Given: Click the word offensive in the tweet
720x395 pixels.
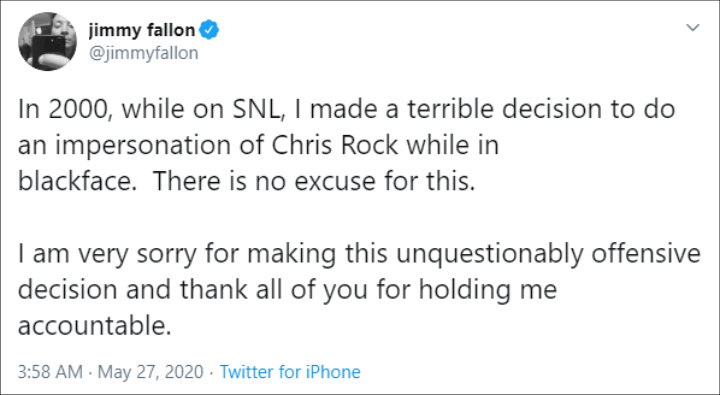Looking at the screenshot, I should 646,254.
